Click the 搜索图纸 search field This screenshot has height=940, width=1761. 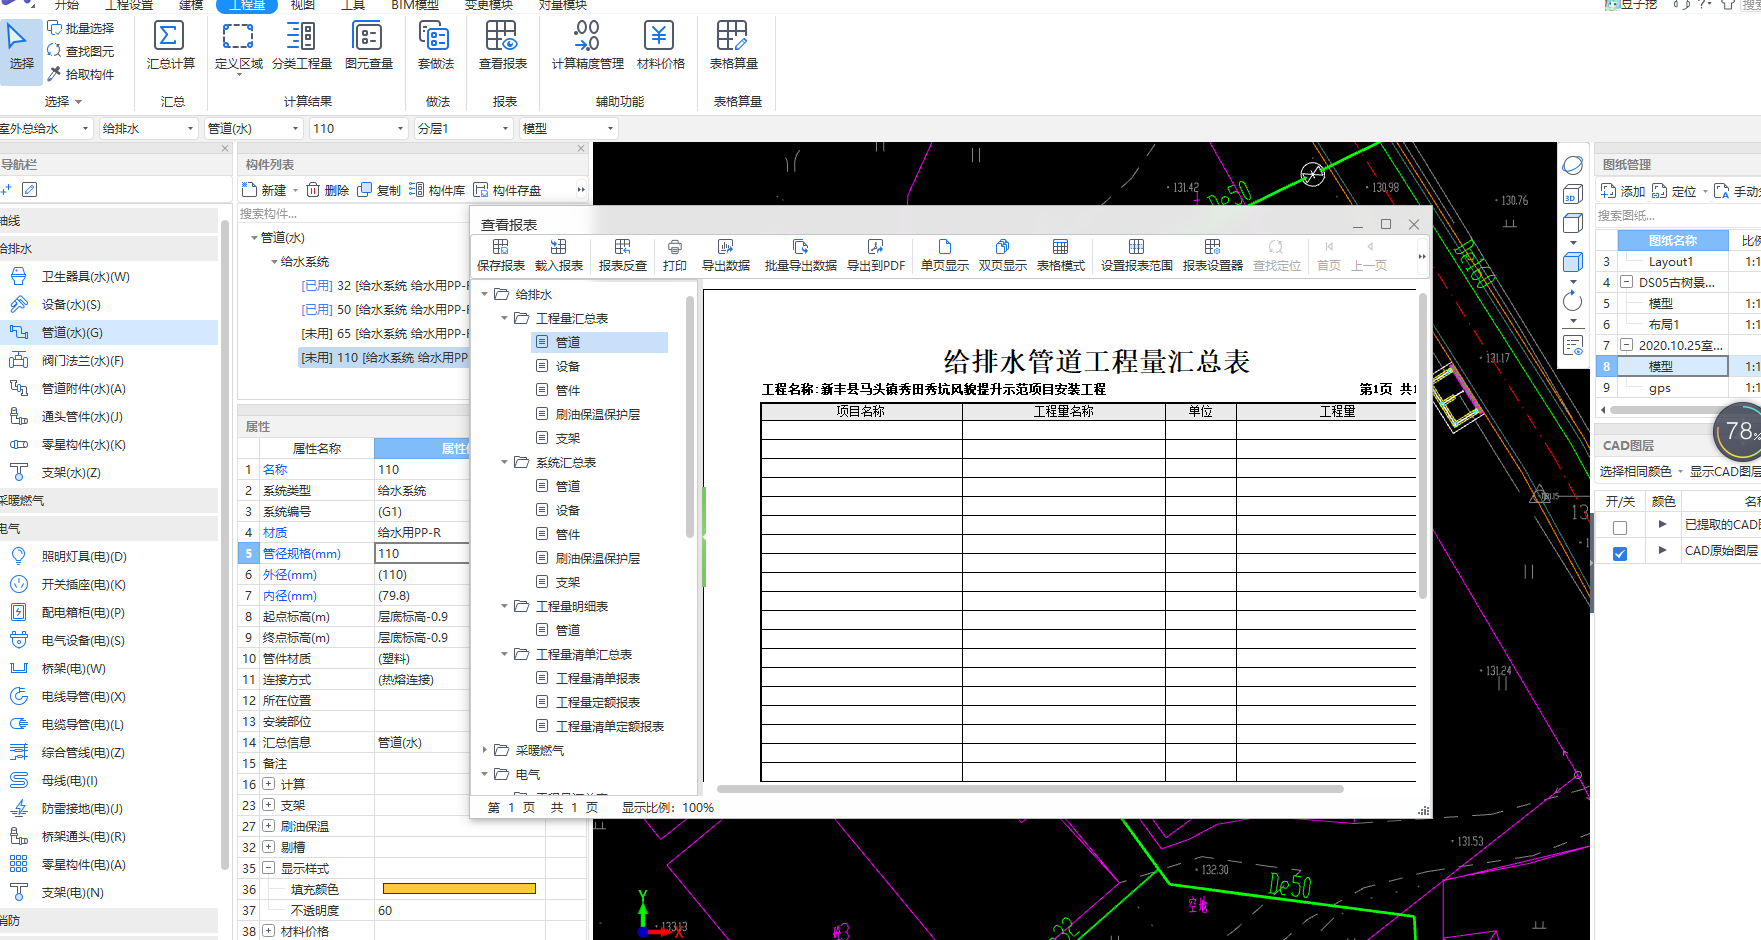tap(1678, 216)
